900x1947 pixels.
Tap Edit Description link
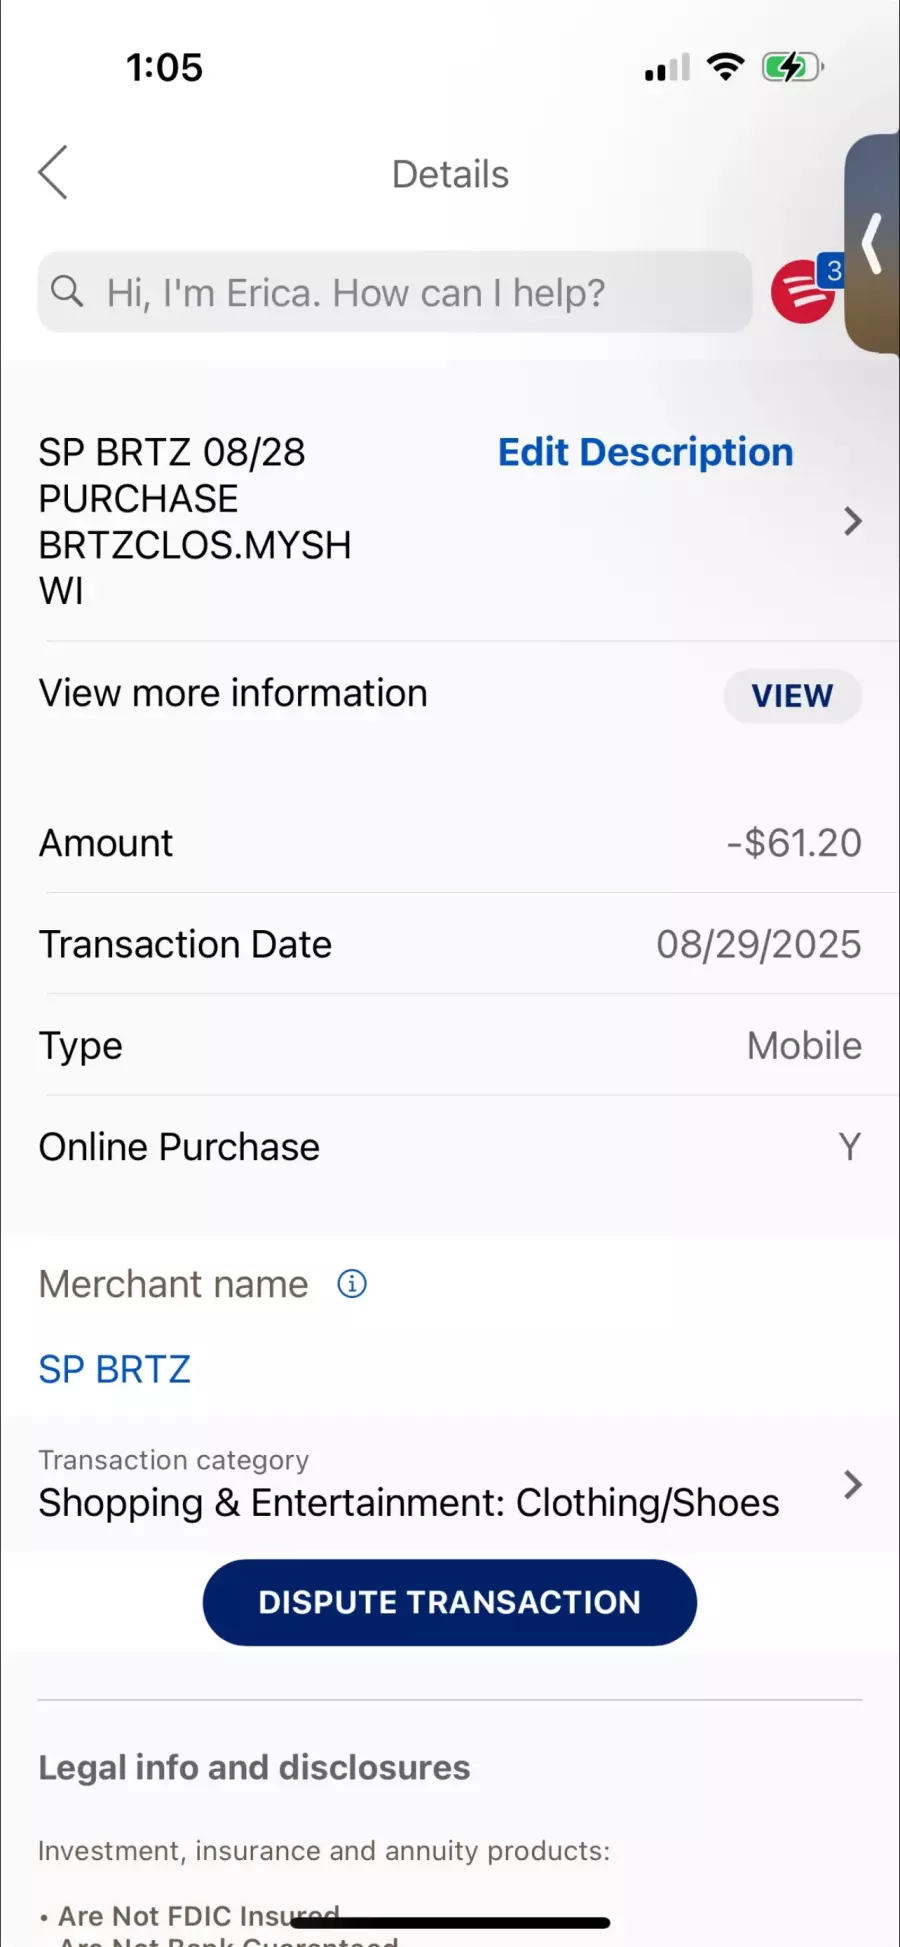[x=645, y=452]
